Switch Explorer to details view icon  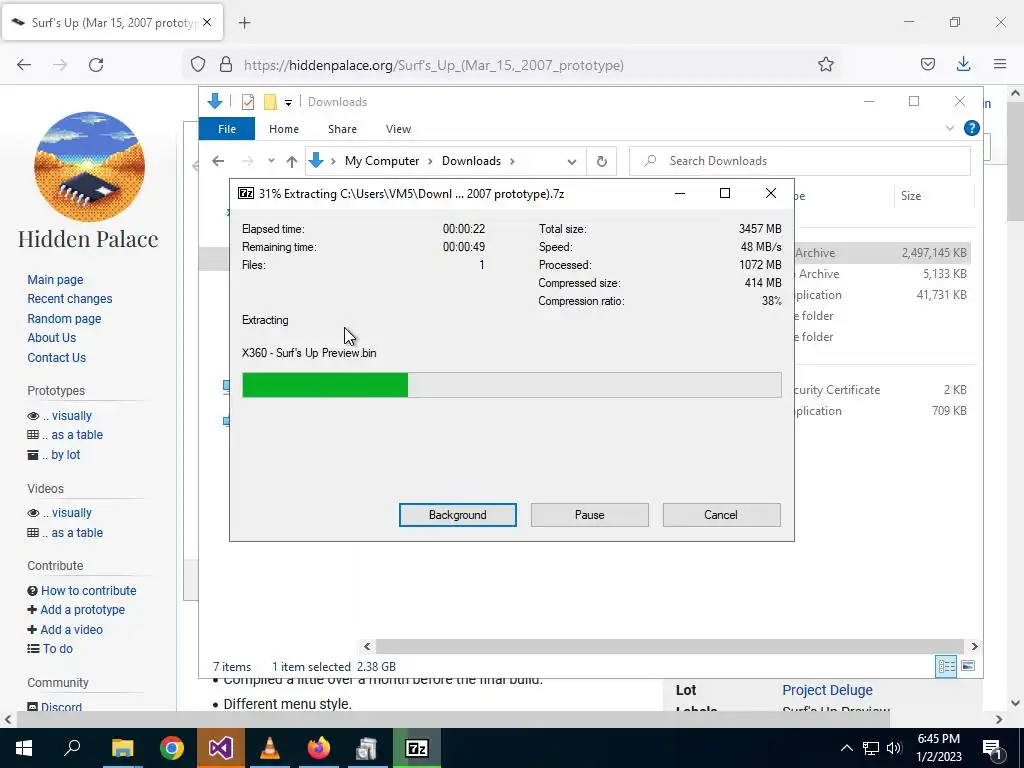(946, 666)
